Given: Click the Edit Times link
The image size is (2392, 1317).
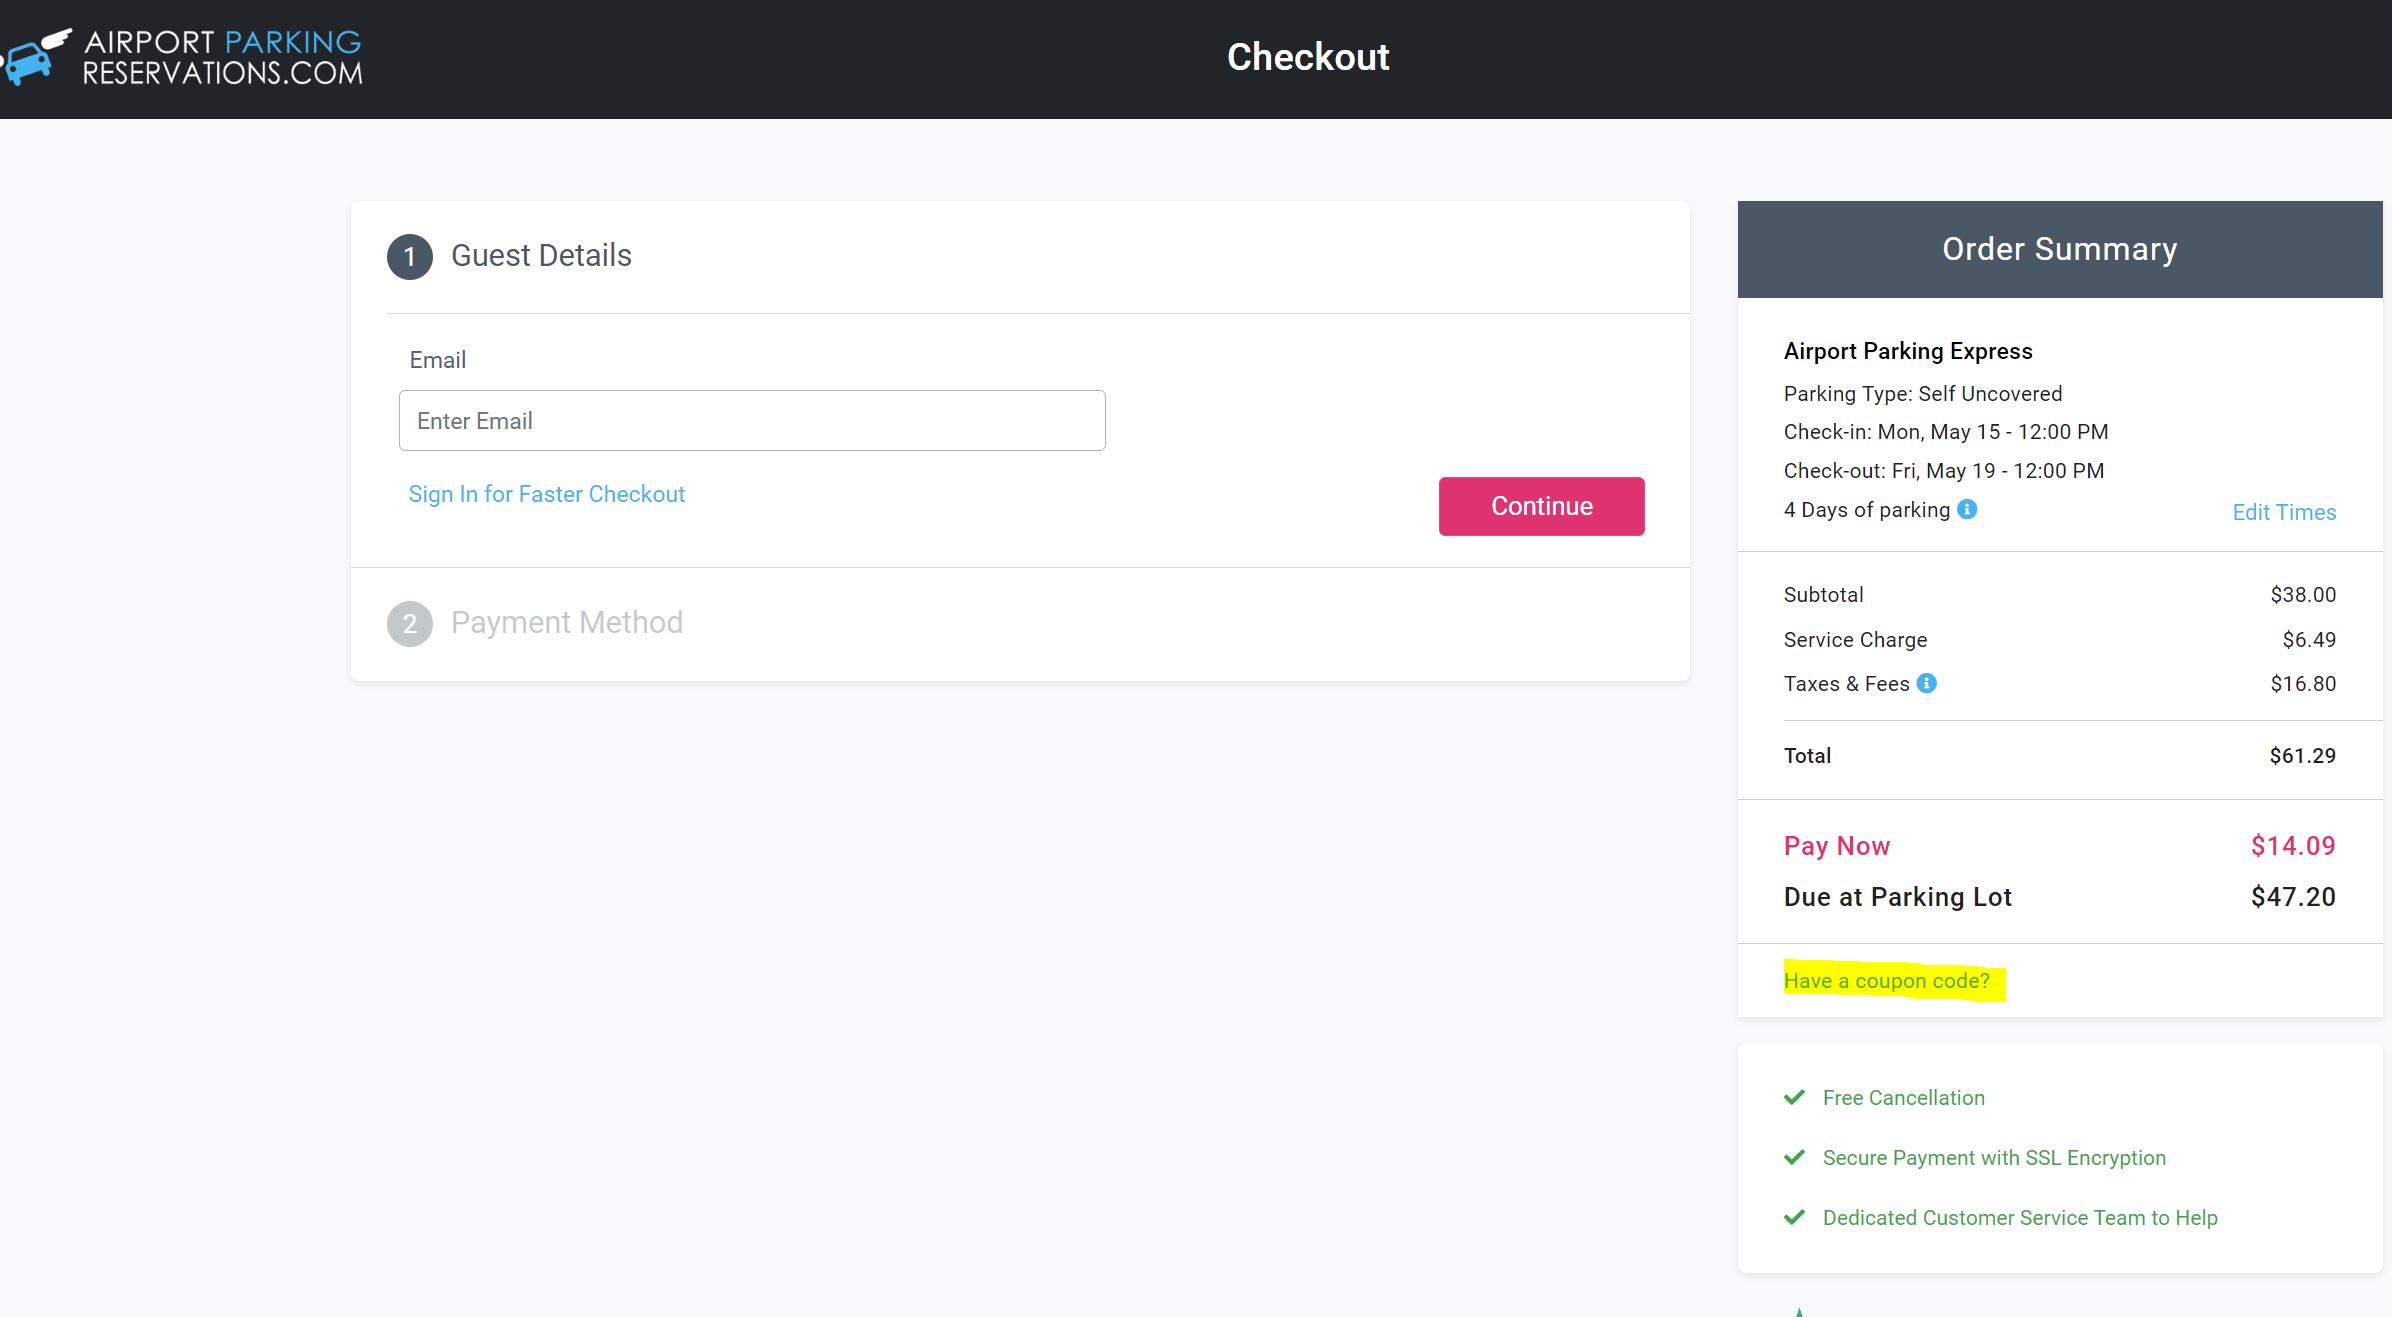Looking at the screenshot, I should click(x=2284, y=512).
